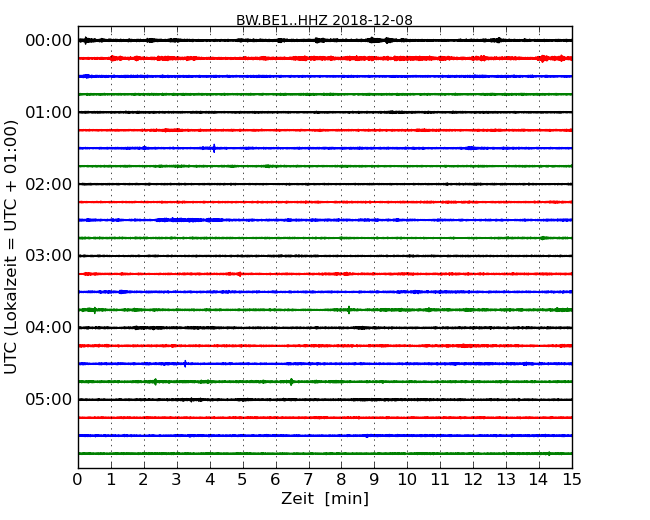The image size is (650, 520).
Task: Click x-axis tick label 4
Action: (x=210, y=480)
